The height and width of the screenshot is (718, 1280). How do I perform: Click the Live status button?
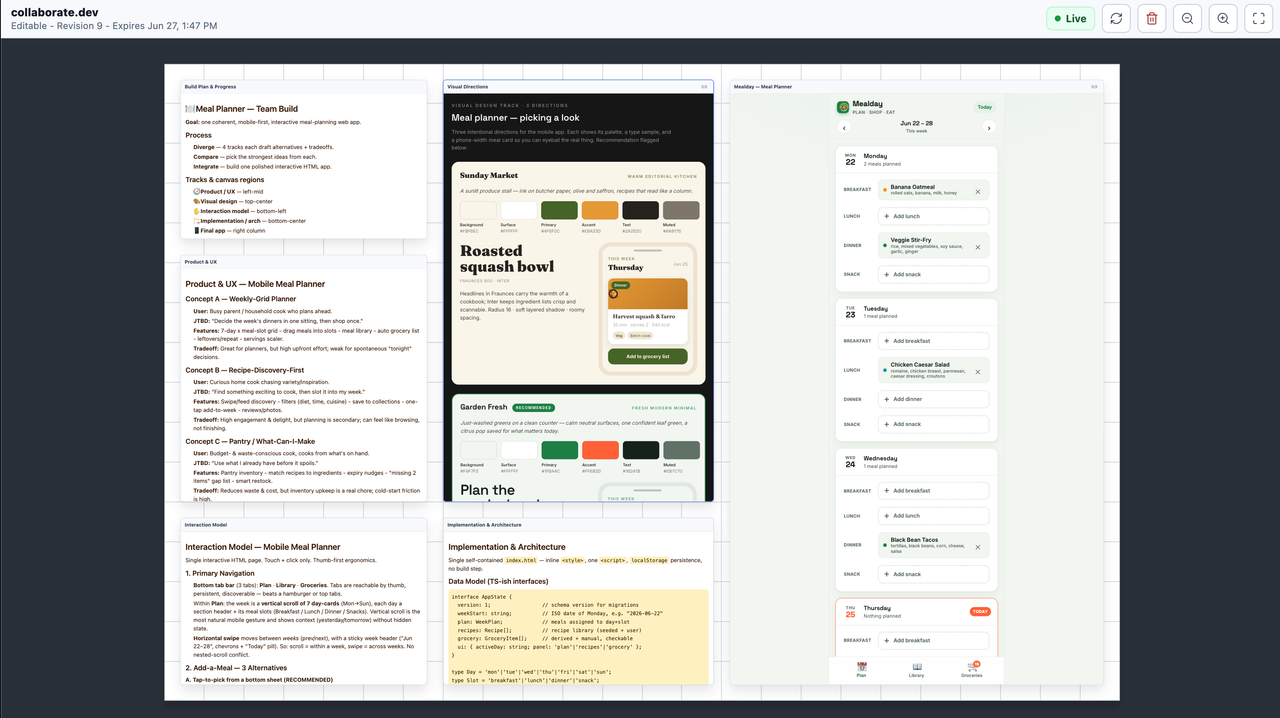[1070, 18]
